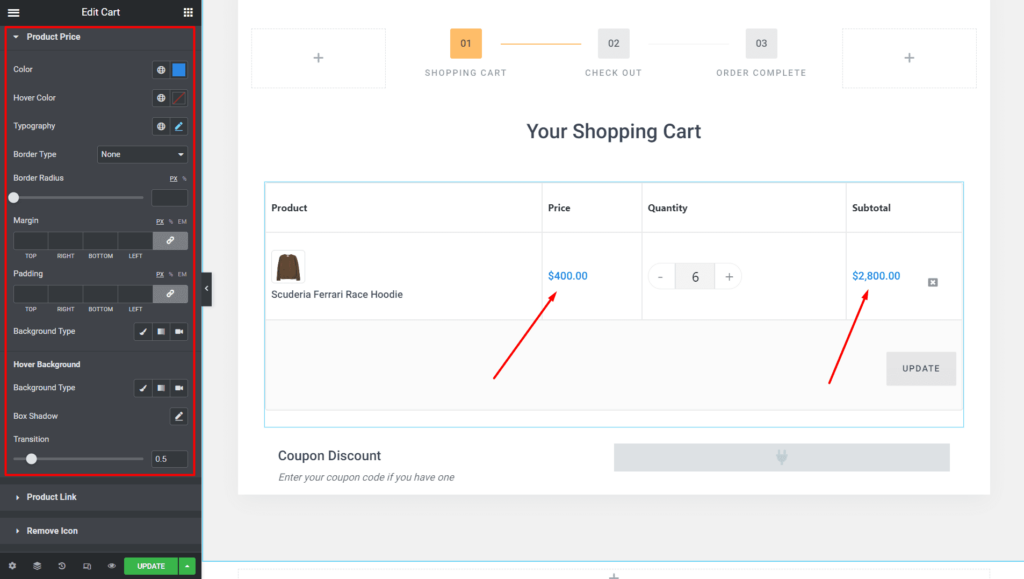This screenshot has width=1024, height=579.
Task: Open the Box Shadow edit icon
Action: point(179,416)
